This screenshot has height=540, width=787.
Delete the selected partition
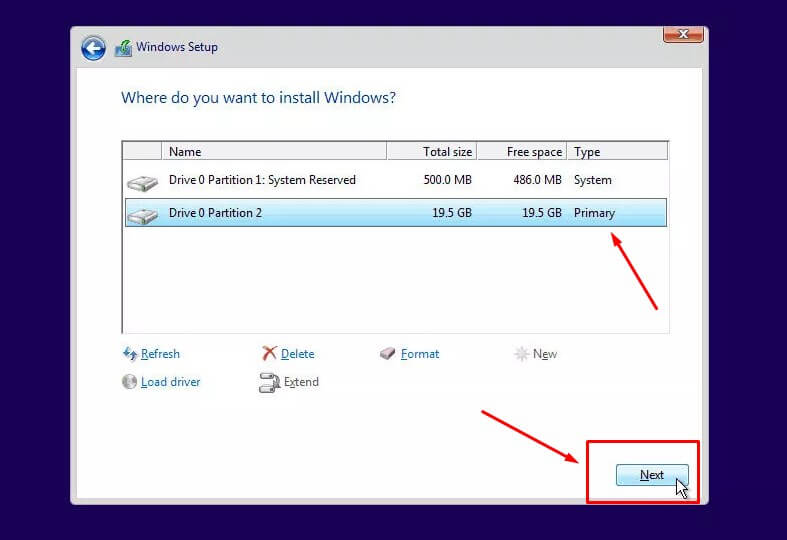point(298,354)
